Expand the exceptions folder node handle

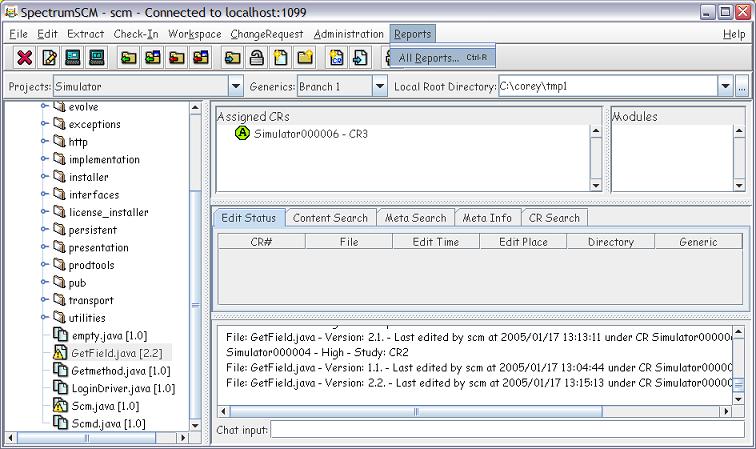45,123
